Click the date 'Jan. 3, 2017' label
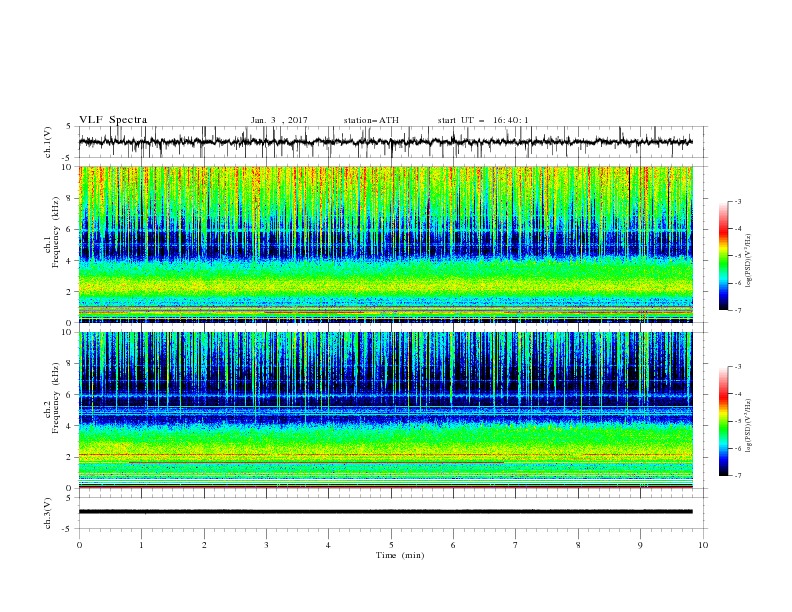 pos(279,120)
